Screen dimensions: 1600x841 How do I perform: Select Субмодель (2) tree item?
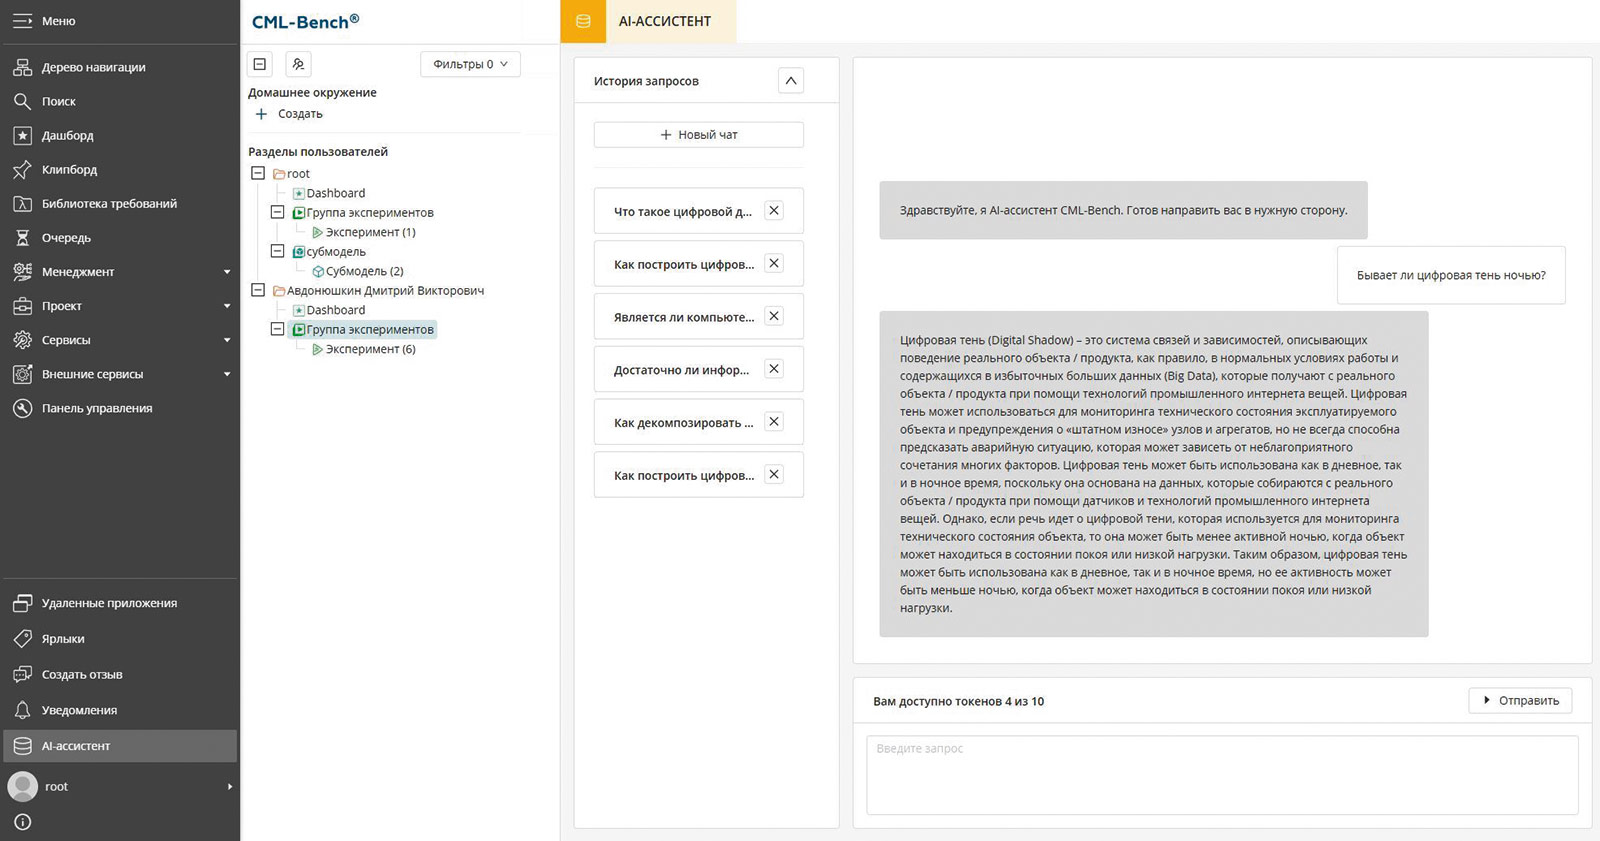pos(364,271)
